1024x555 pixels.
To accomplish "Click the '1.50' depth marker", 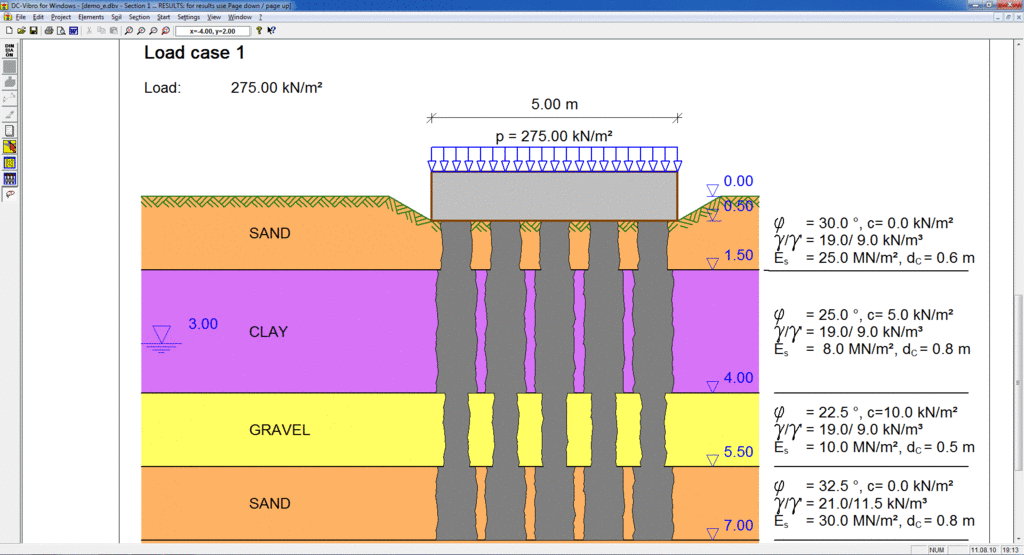I will pyautogui.click(x=739, y=255).
